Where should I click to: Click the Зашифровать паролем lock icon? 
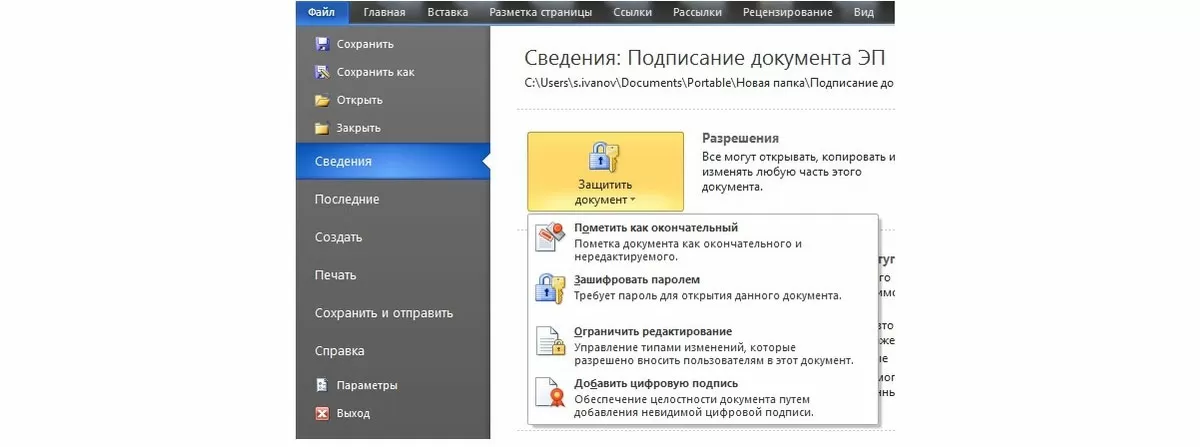[x=551, y=288]
